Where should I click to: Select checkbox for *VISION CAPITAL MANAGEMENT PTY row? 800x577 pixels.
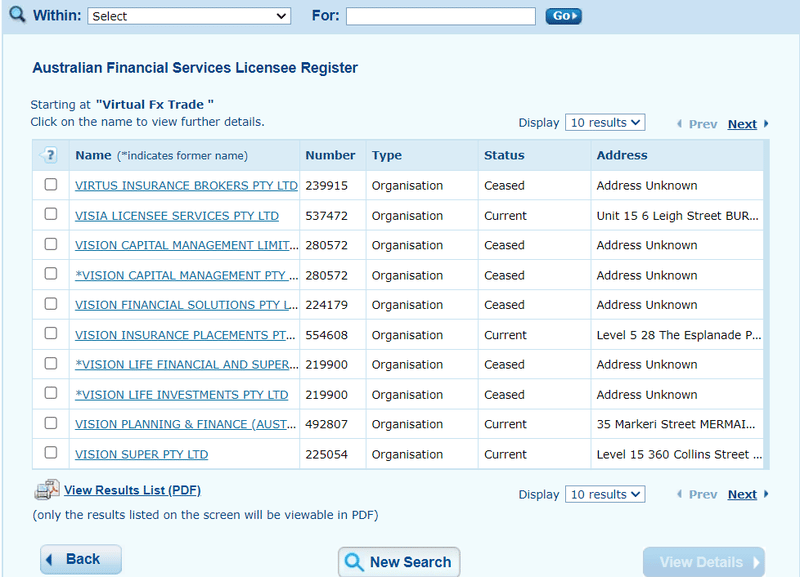tap(51, 273)
